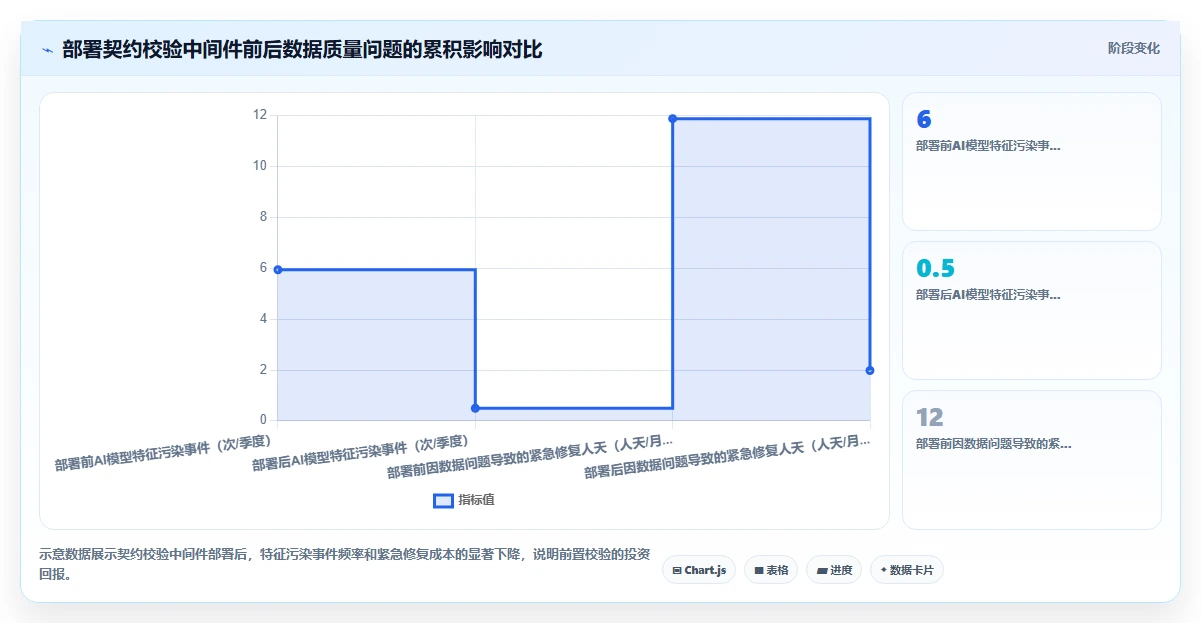This screenshot has width=1201, height=623.
Task: Click the lightning icon beside the title
Action: point(47,50)
